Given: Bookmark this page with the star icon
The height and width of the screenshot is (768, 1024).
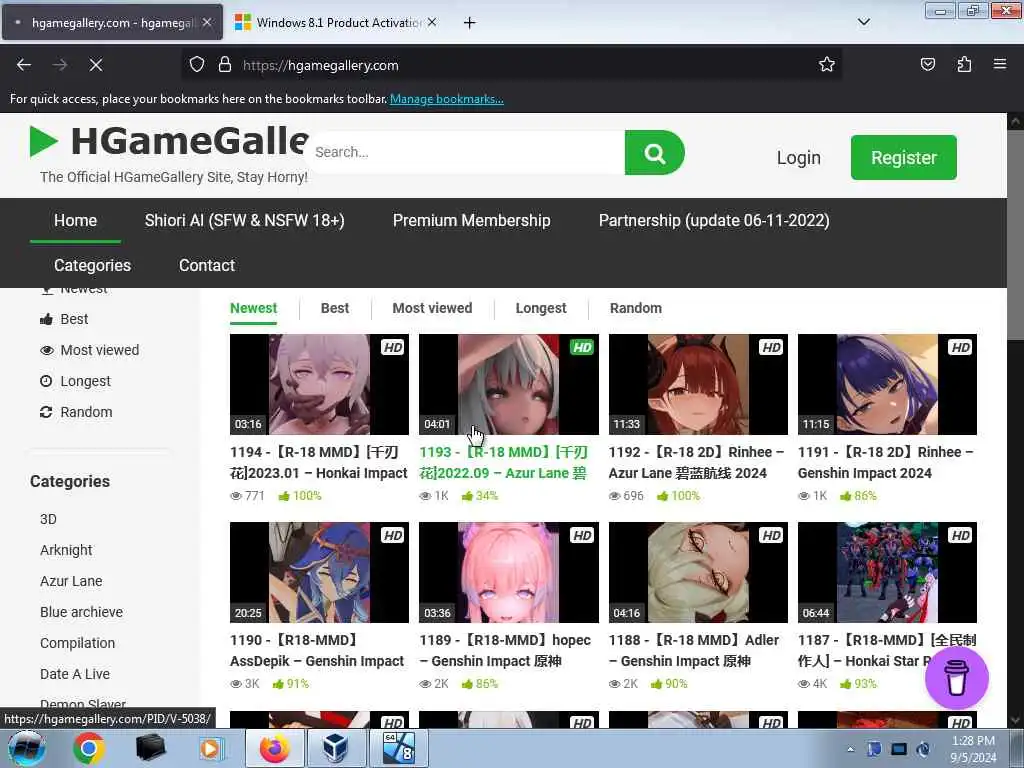Looking at the screenshot, I should [x=827, y=64].
